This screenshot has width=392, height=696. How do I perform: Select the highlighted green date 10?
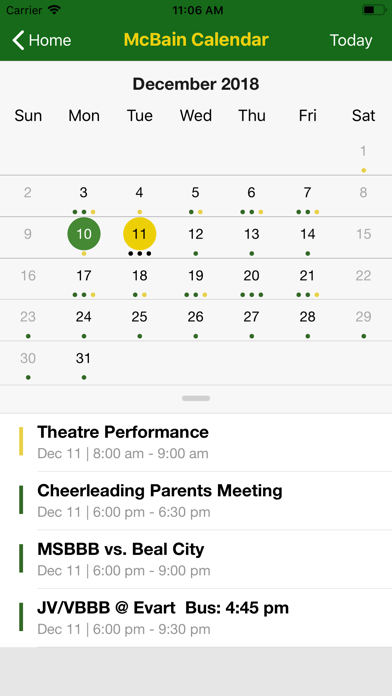[x=84, y=234]
